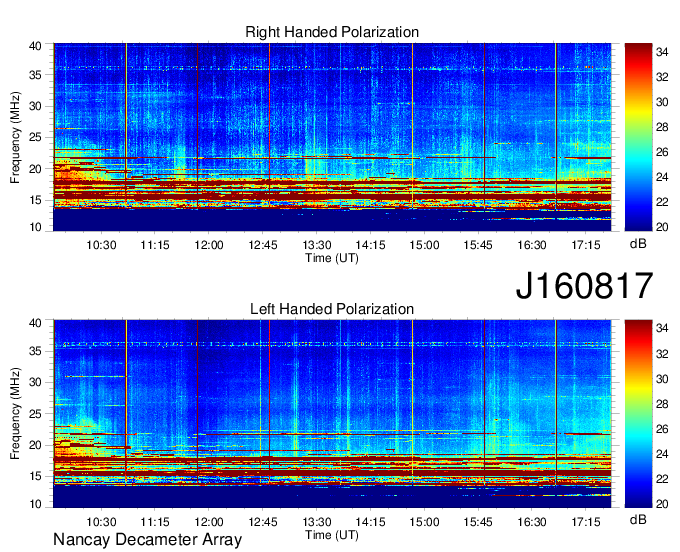Click 30 MHz tick on Right Handed frequency axis
Image resolution: width=680 pixels, height=552 pixels.
click(x=35, y=107)
